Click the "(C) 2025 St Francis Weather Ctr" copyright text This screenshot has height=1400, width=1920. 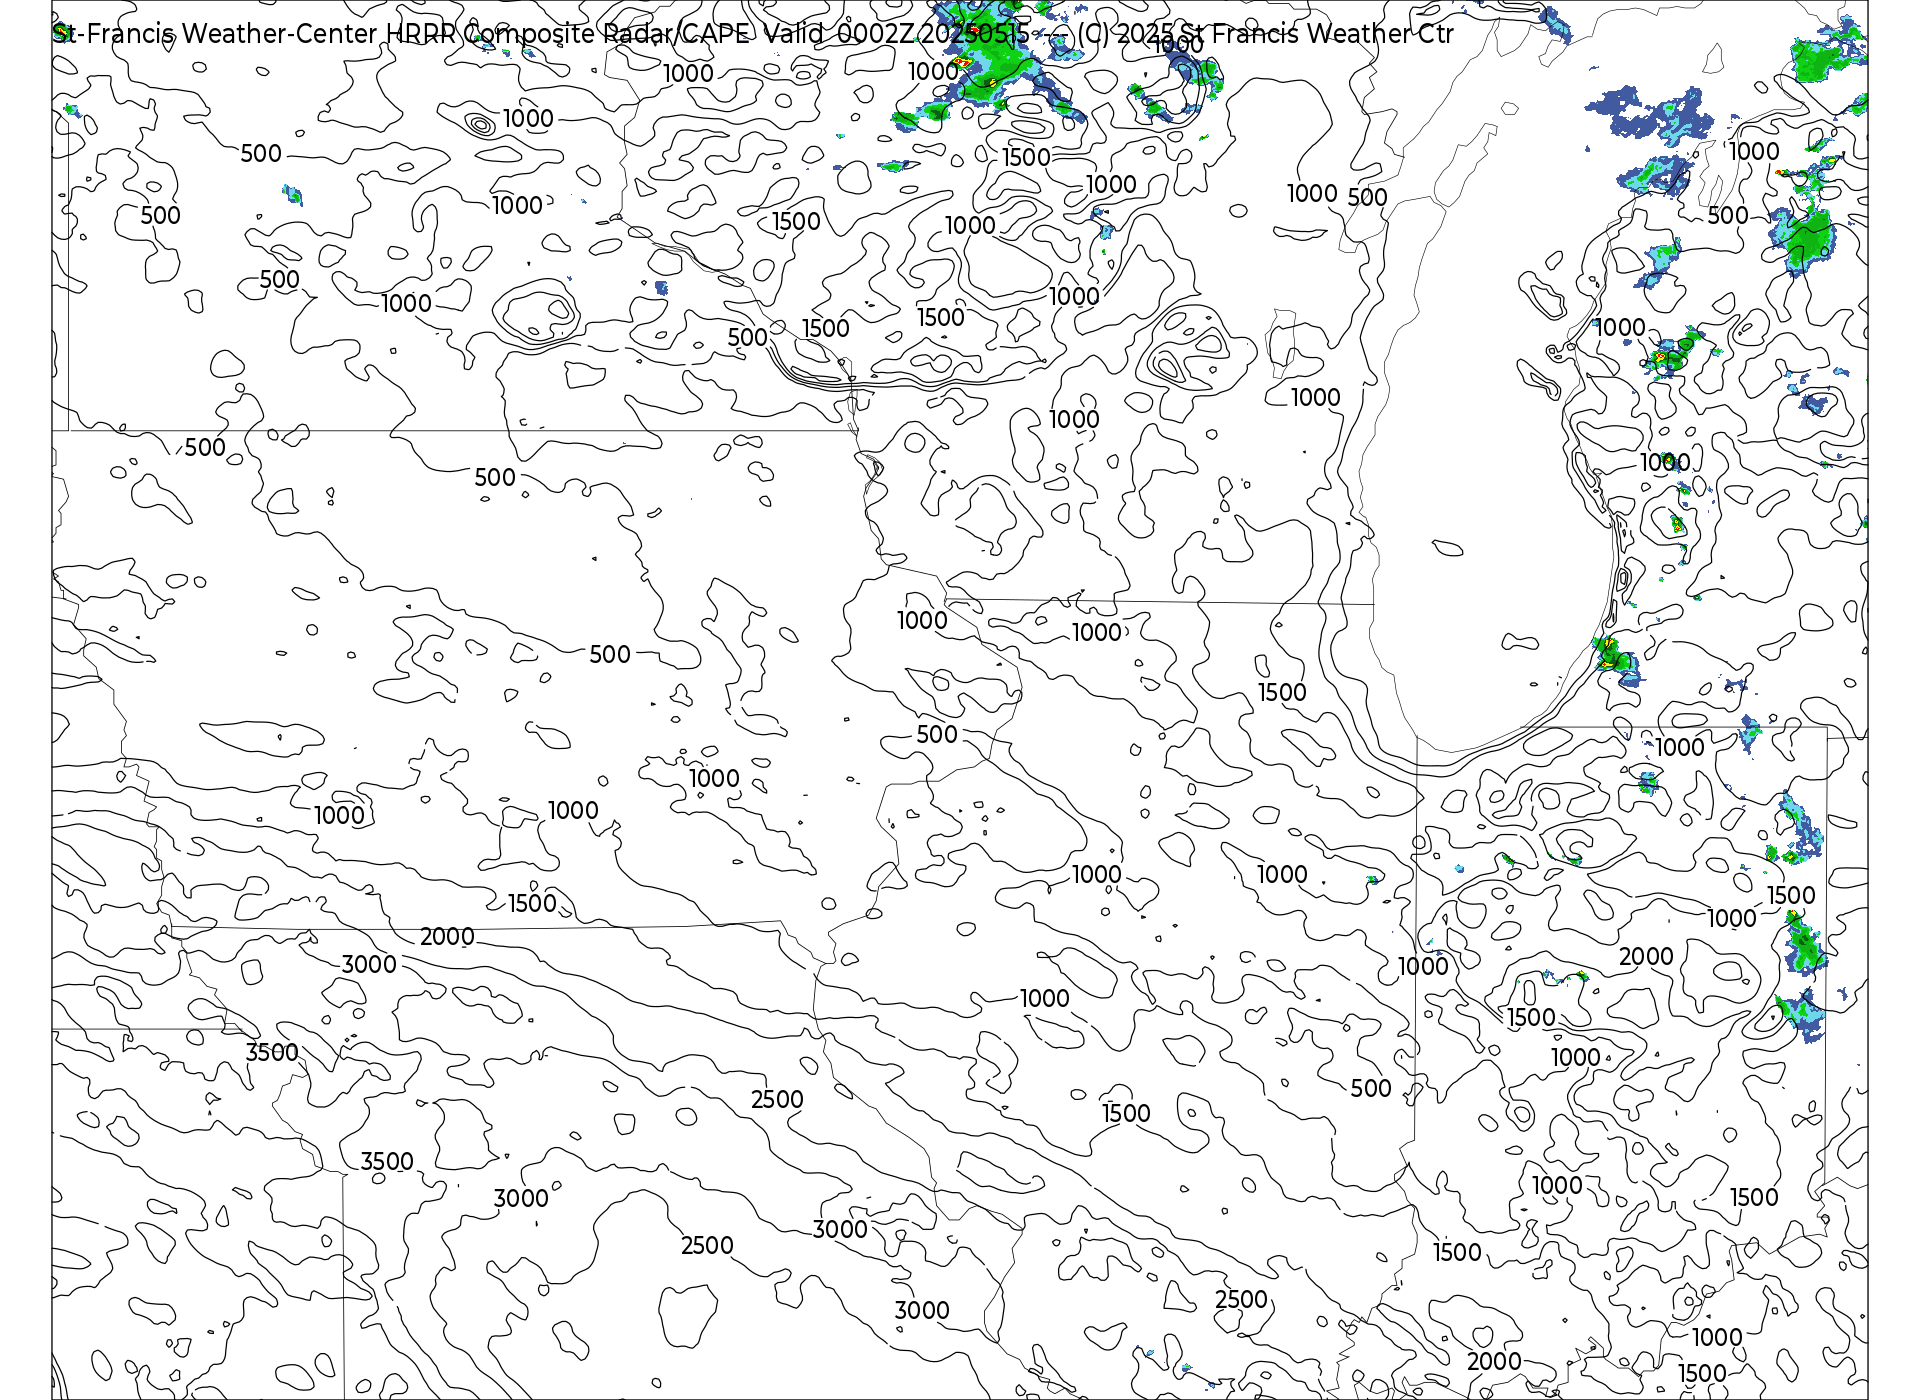(x=1265, y=34)
